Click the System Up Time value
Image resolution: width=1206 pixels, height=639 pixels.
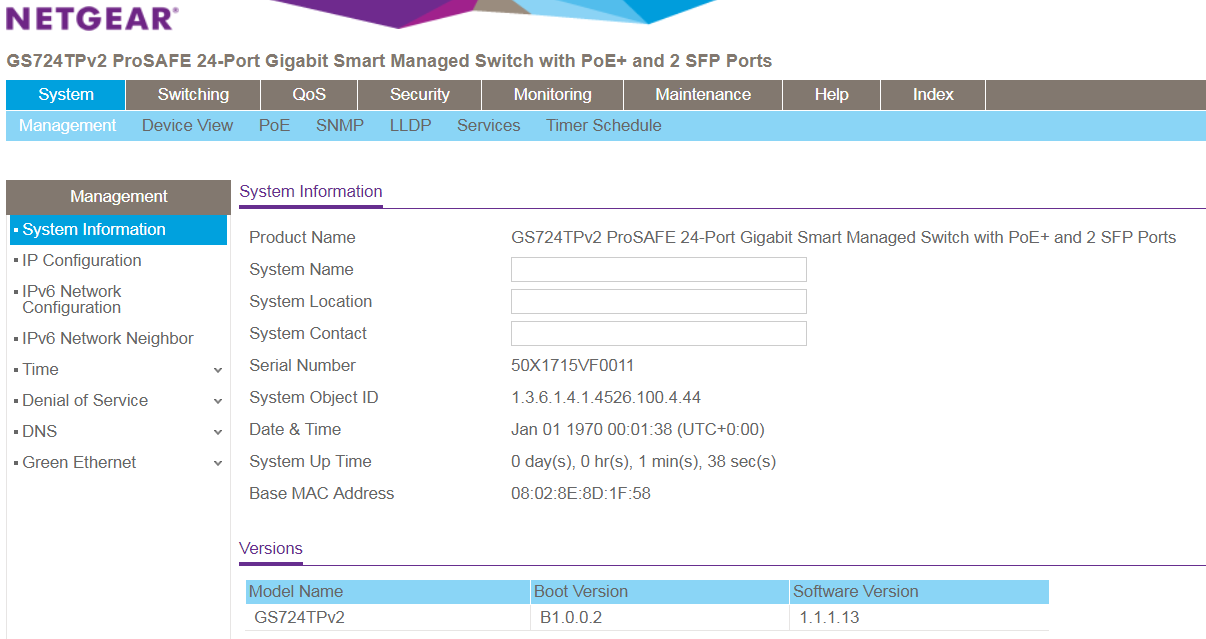click(x=644, y=462)
